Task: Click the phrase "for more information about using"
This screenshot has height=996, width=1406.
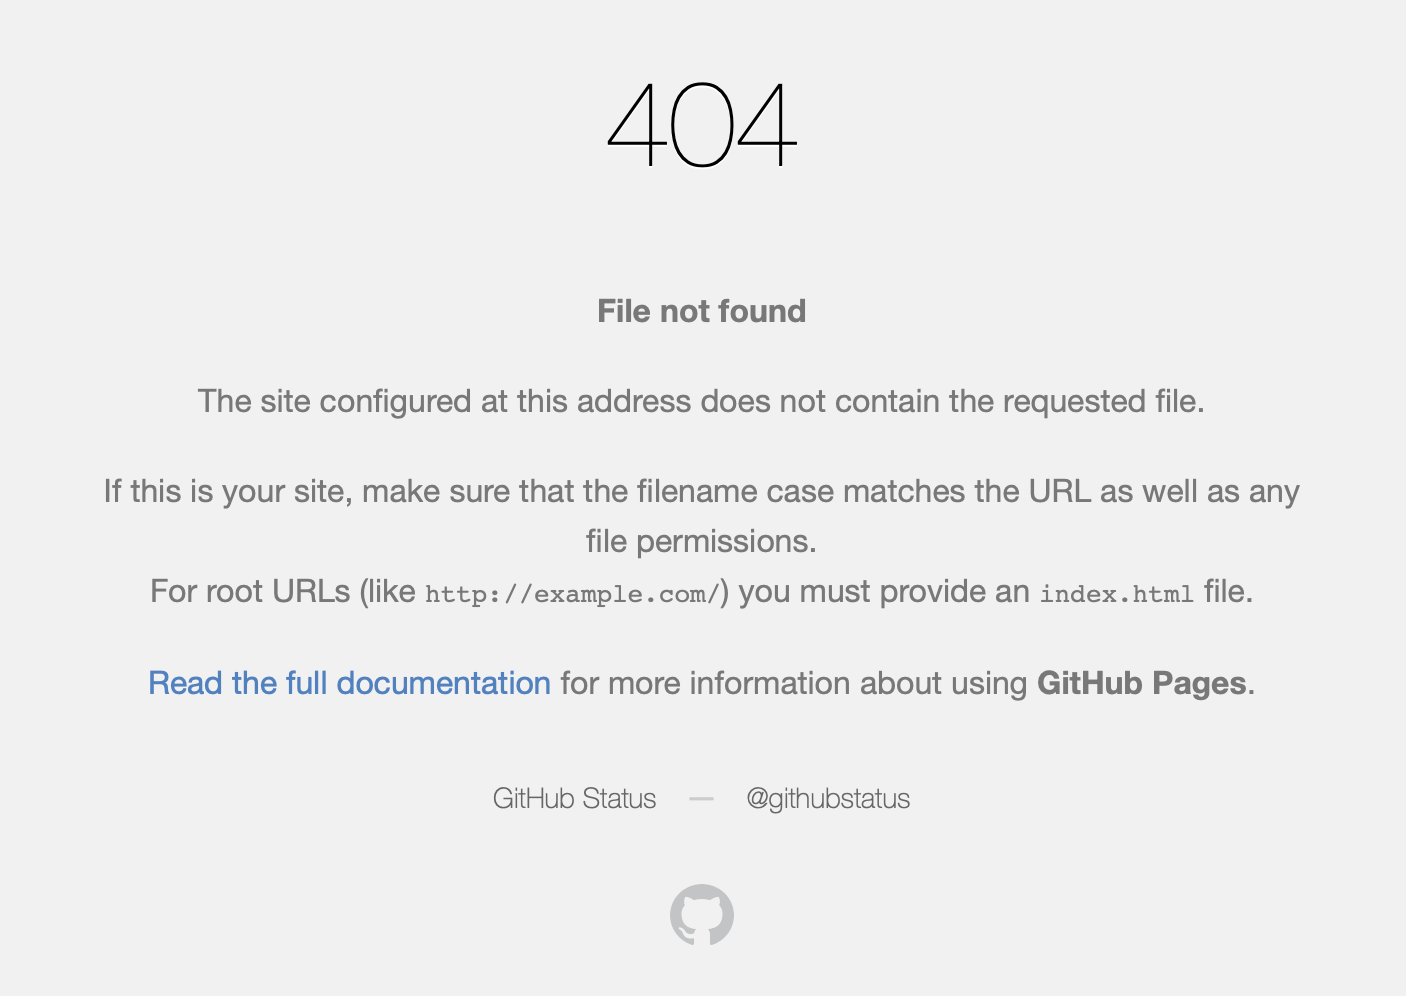Action: point(794,683)
